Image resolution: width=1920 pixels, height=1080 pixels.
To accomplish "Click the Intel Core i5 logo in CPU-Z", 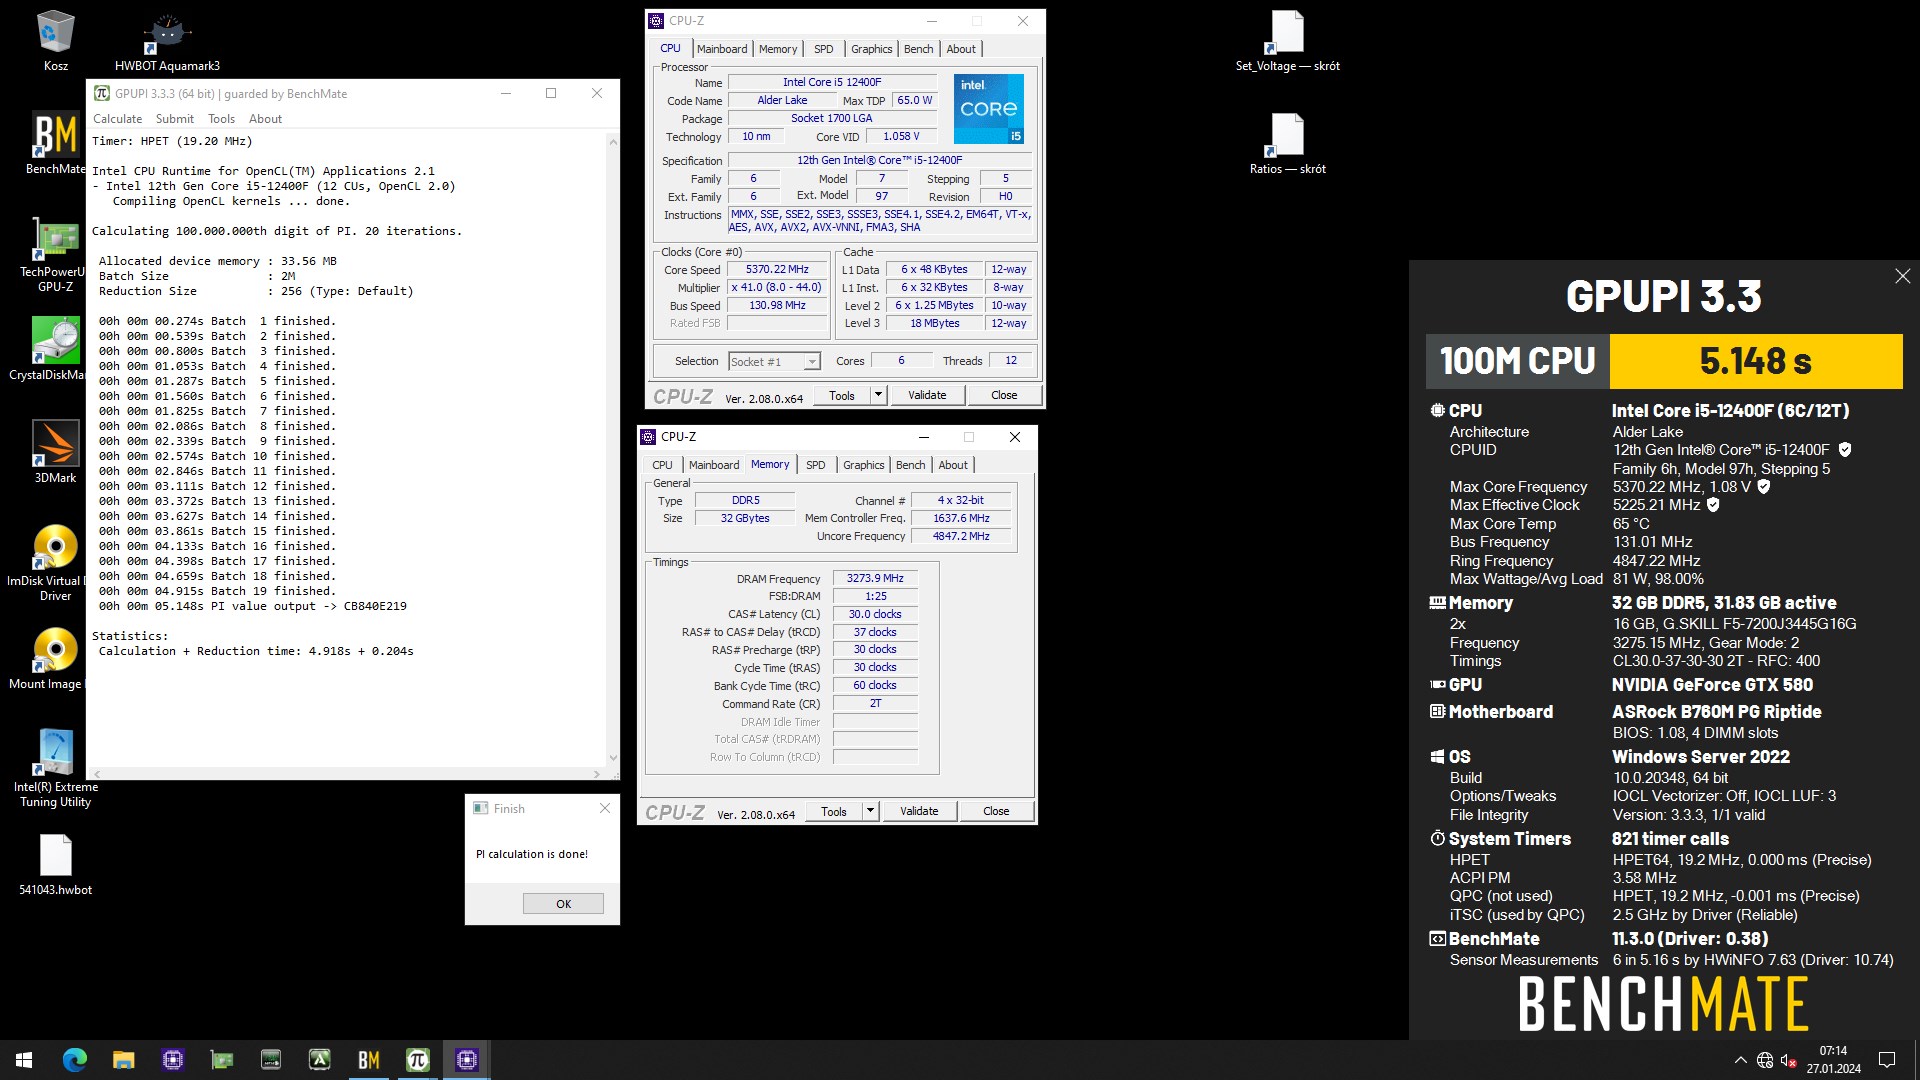I will pos(988,109).
